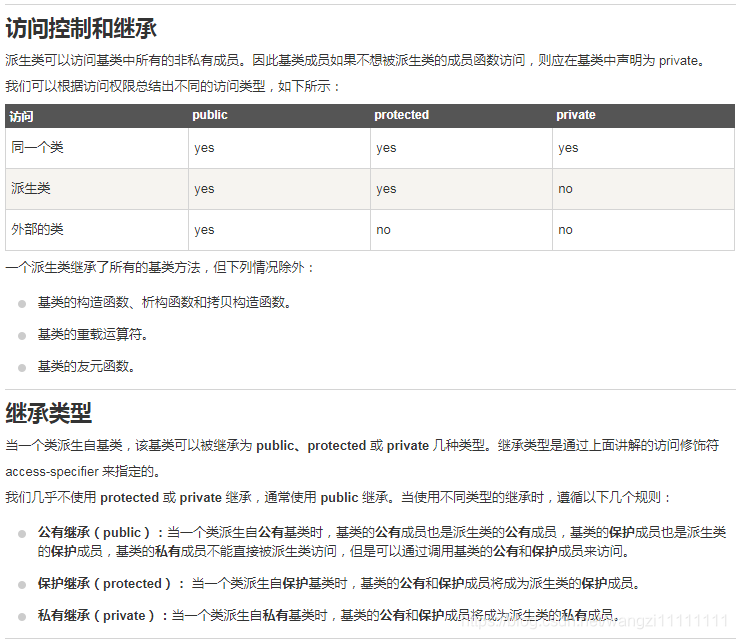
Task: Click the line starting access-specifier 来指定的
Action: tap(83, 471)
